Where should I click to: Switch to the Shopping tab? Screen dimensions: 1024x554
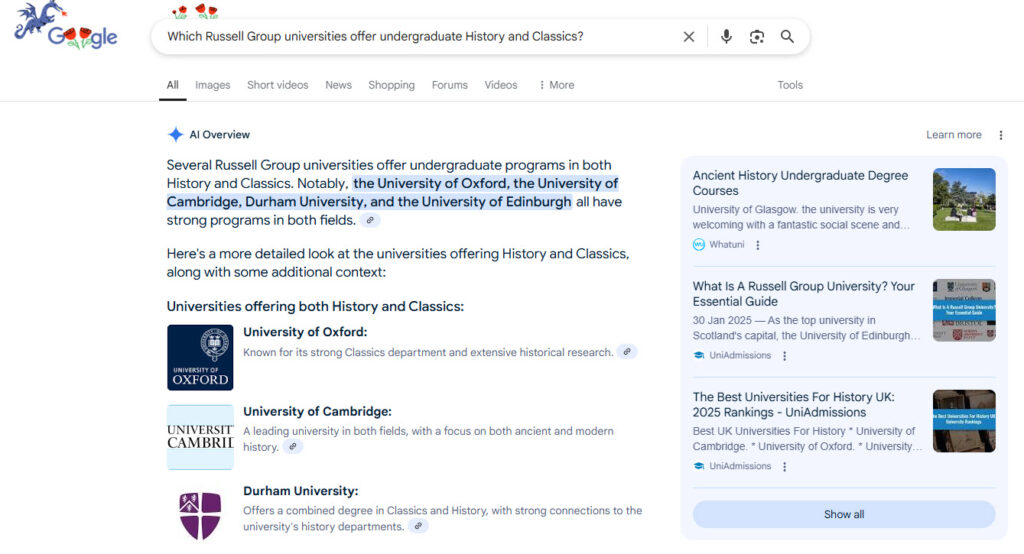click(x=391, y=85)
